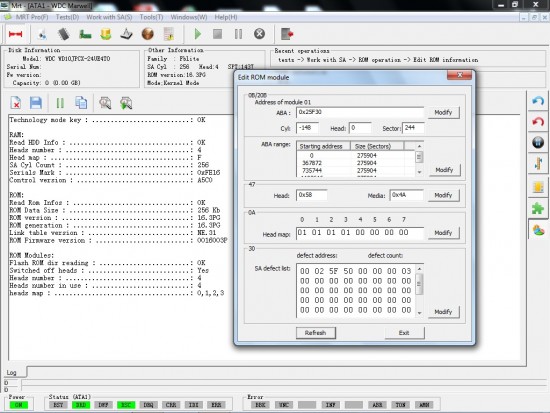This screenshot has width=550, height=413.
Task: Click the chip utility icon in toolbar
Action: [63, 34]
